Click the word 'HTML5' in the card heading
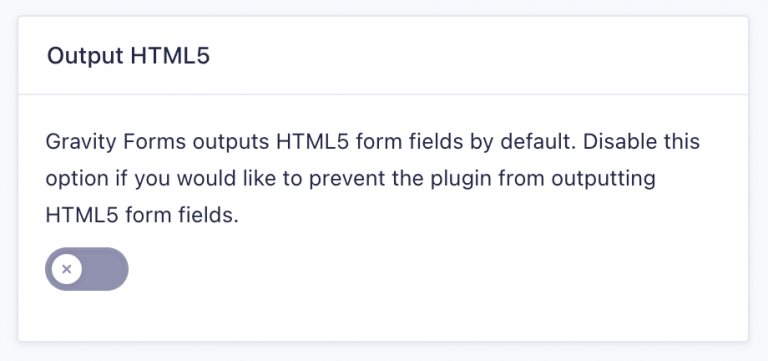The image size is (768, 361). [170, 56]
